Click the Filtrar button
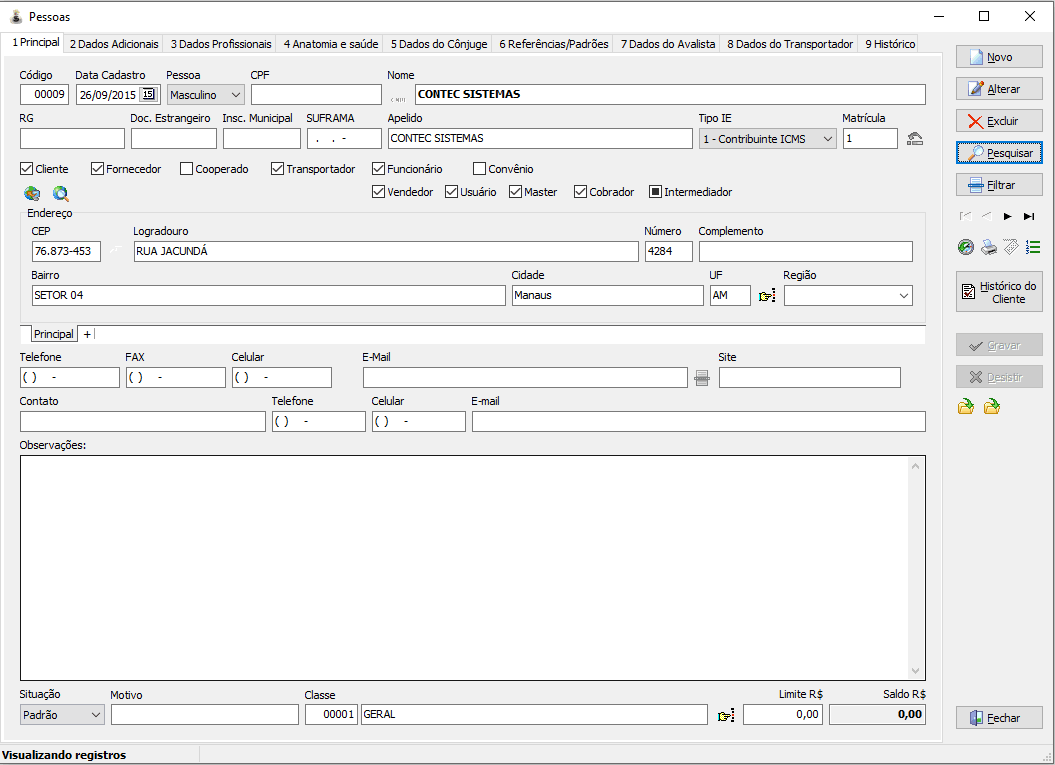 click(999, 185)
